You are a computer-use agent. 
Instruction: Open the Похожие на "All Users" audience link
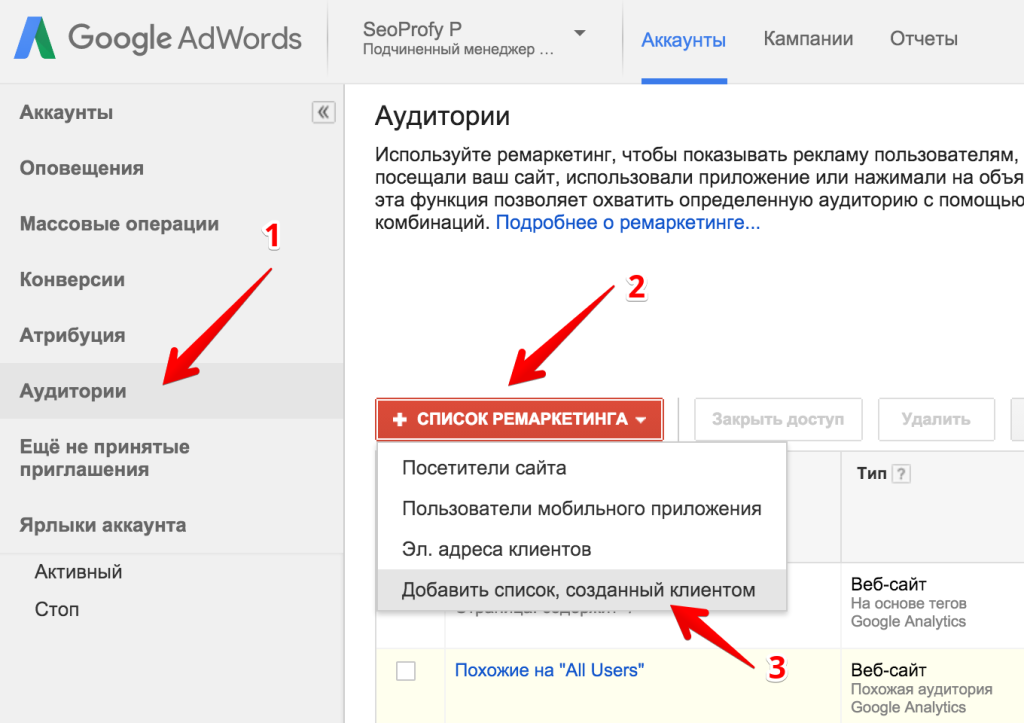click(549, 670)
